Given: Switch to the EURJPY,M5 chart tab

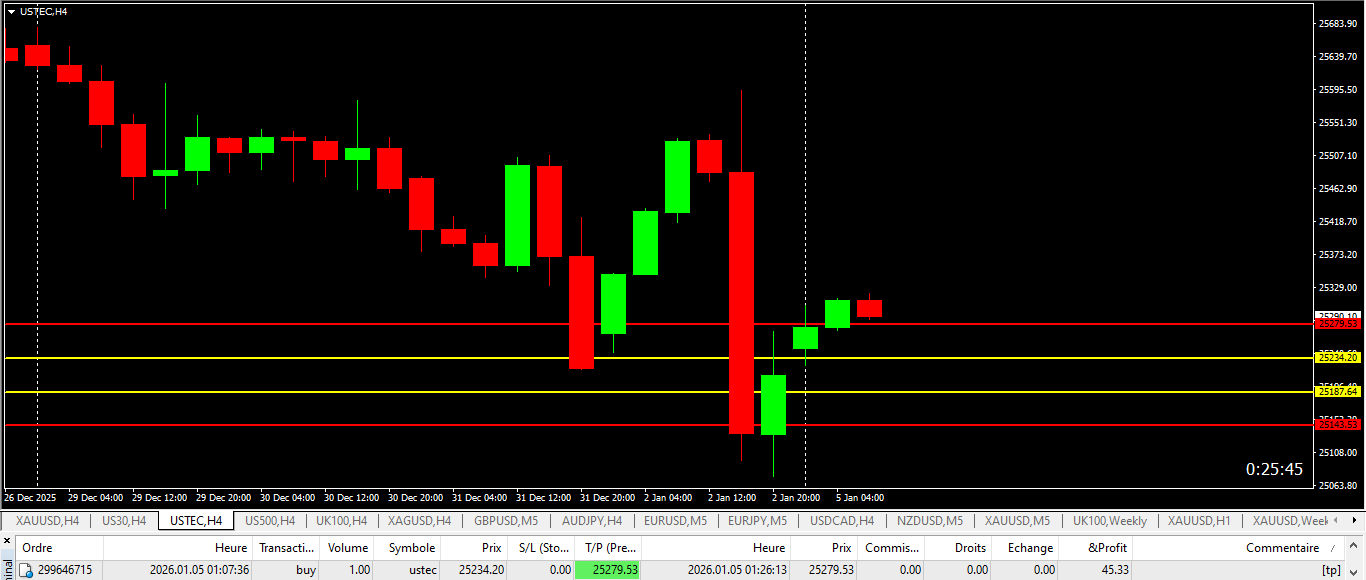Looking at the screenshot, I should click(757, 520).
